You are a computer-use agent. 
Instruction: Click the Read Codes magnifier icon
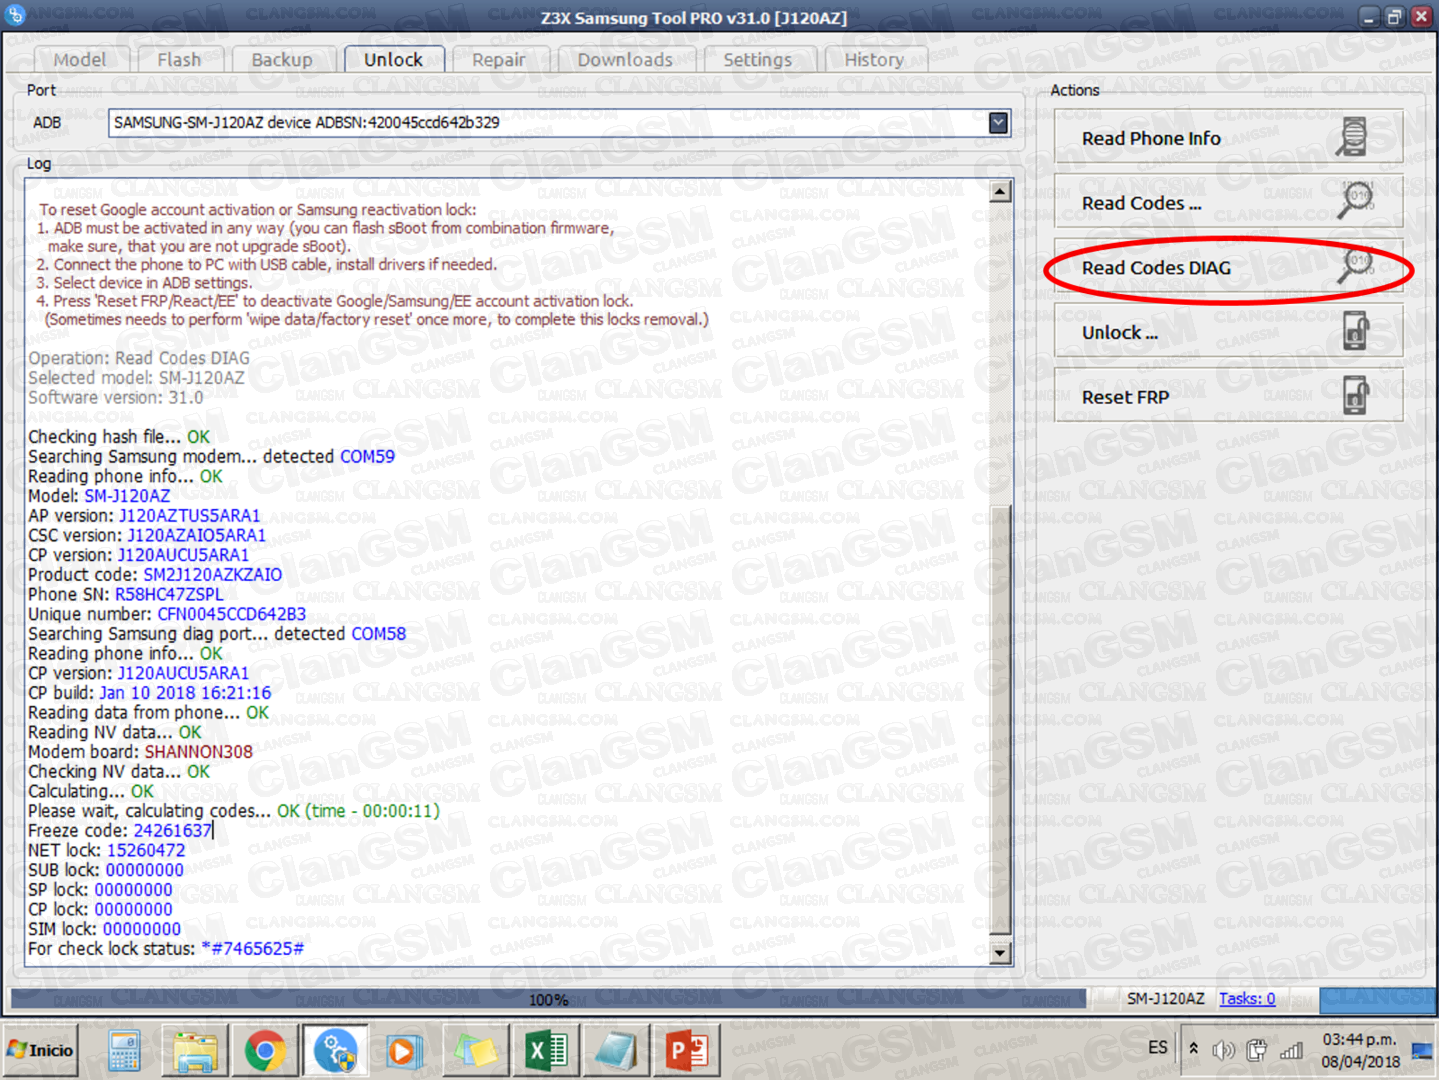1355,200
